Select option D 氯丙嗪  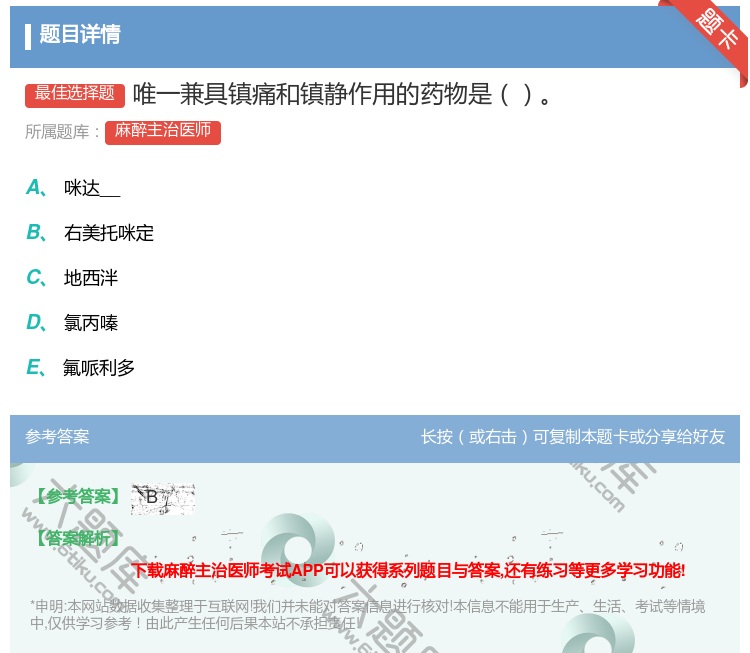click(72, 323)
